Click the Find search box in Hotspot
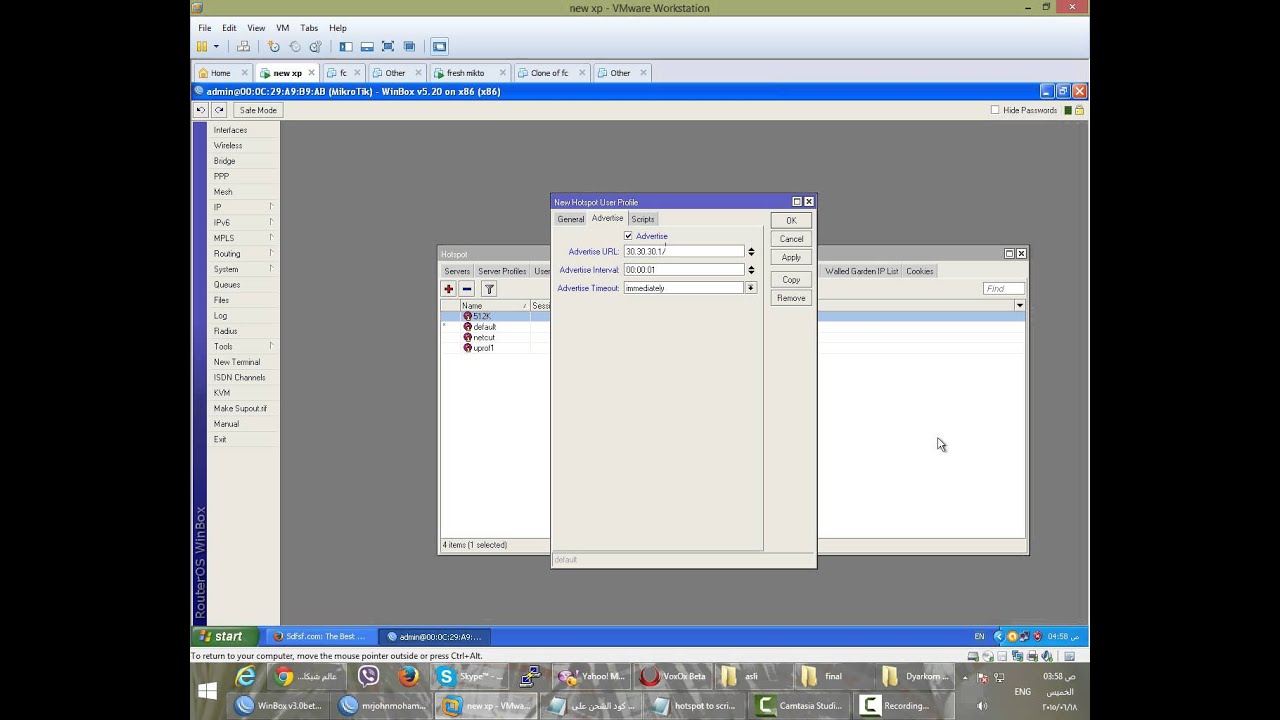1280x720 pixels. pos(1003,289)
